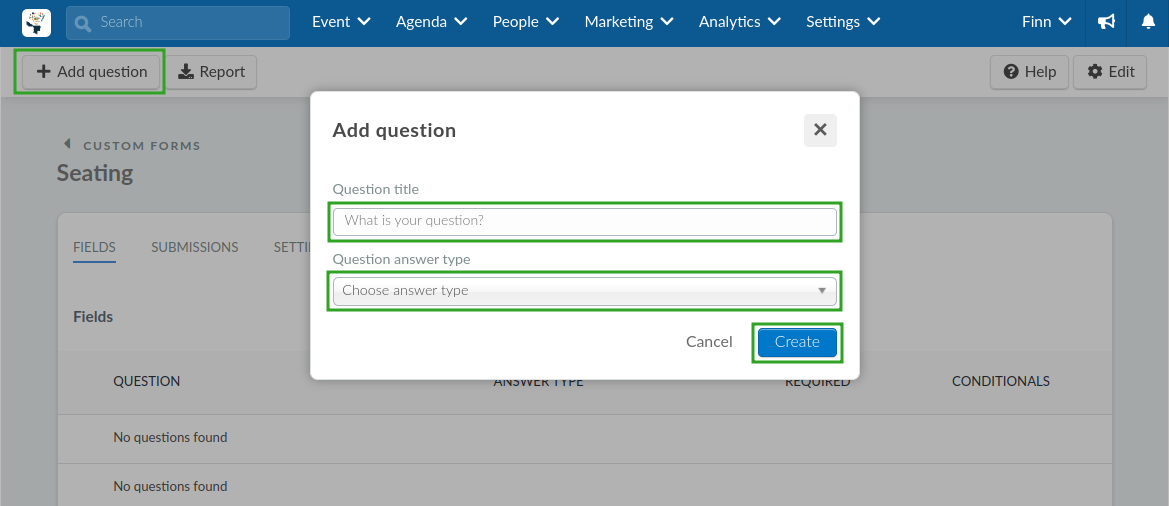The height and width of the screenshot is (506, 1169).
Task: Click the blue Create button
Action: (x=797, y=342)
